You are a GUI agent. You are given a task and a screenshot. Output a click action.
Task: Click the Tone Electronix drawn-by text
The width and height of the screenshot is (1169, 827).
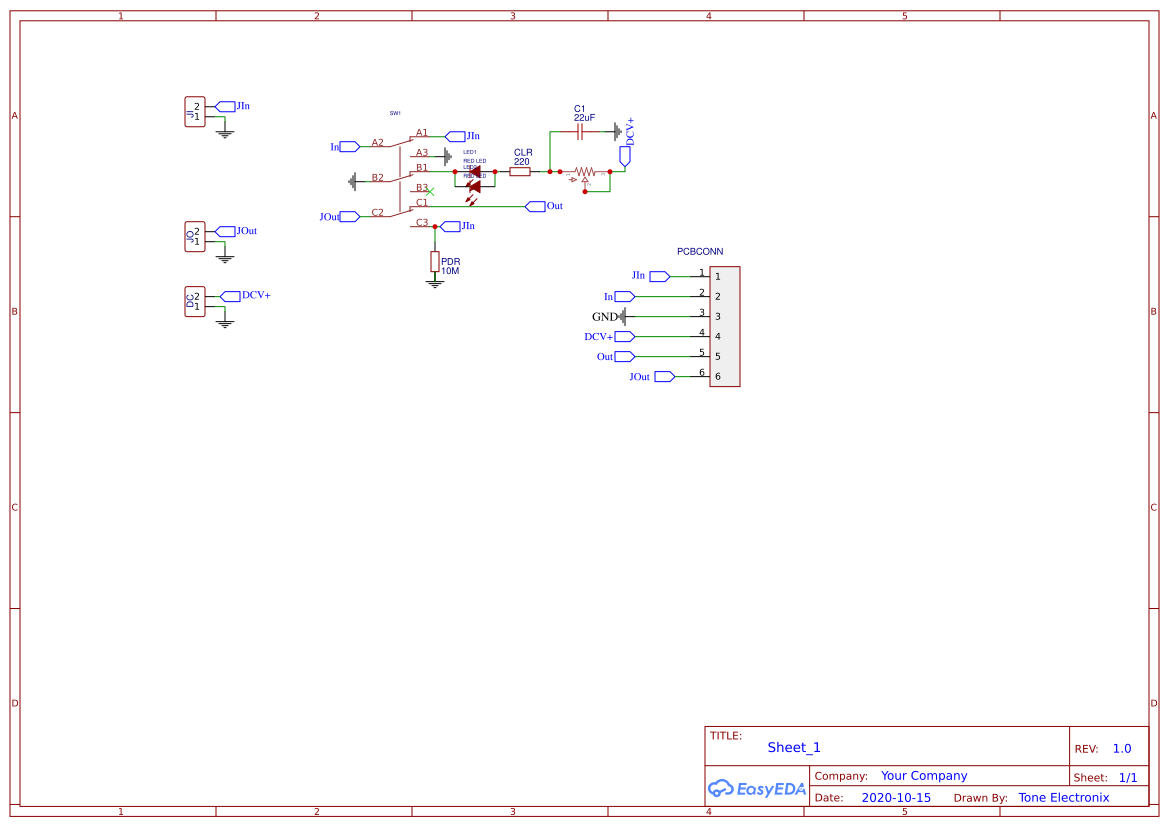click(x=1063, y=797)
